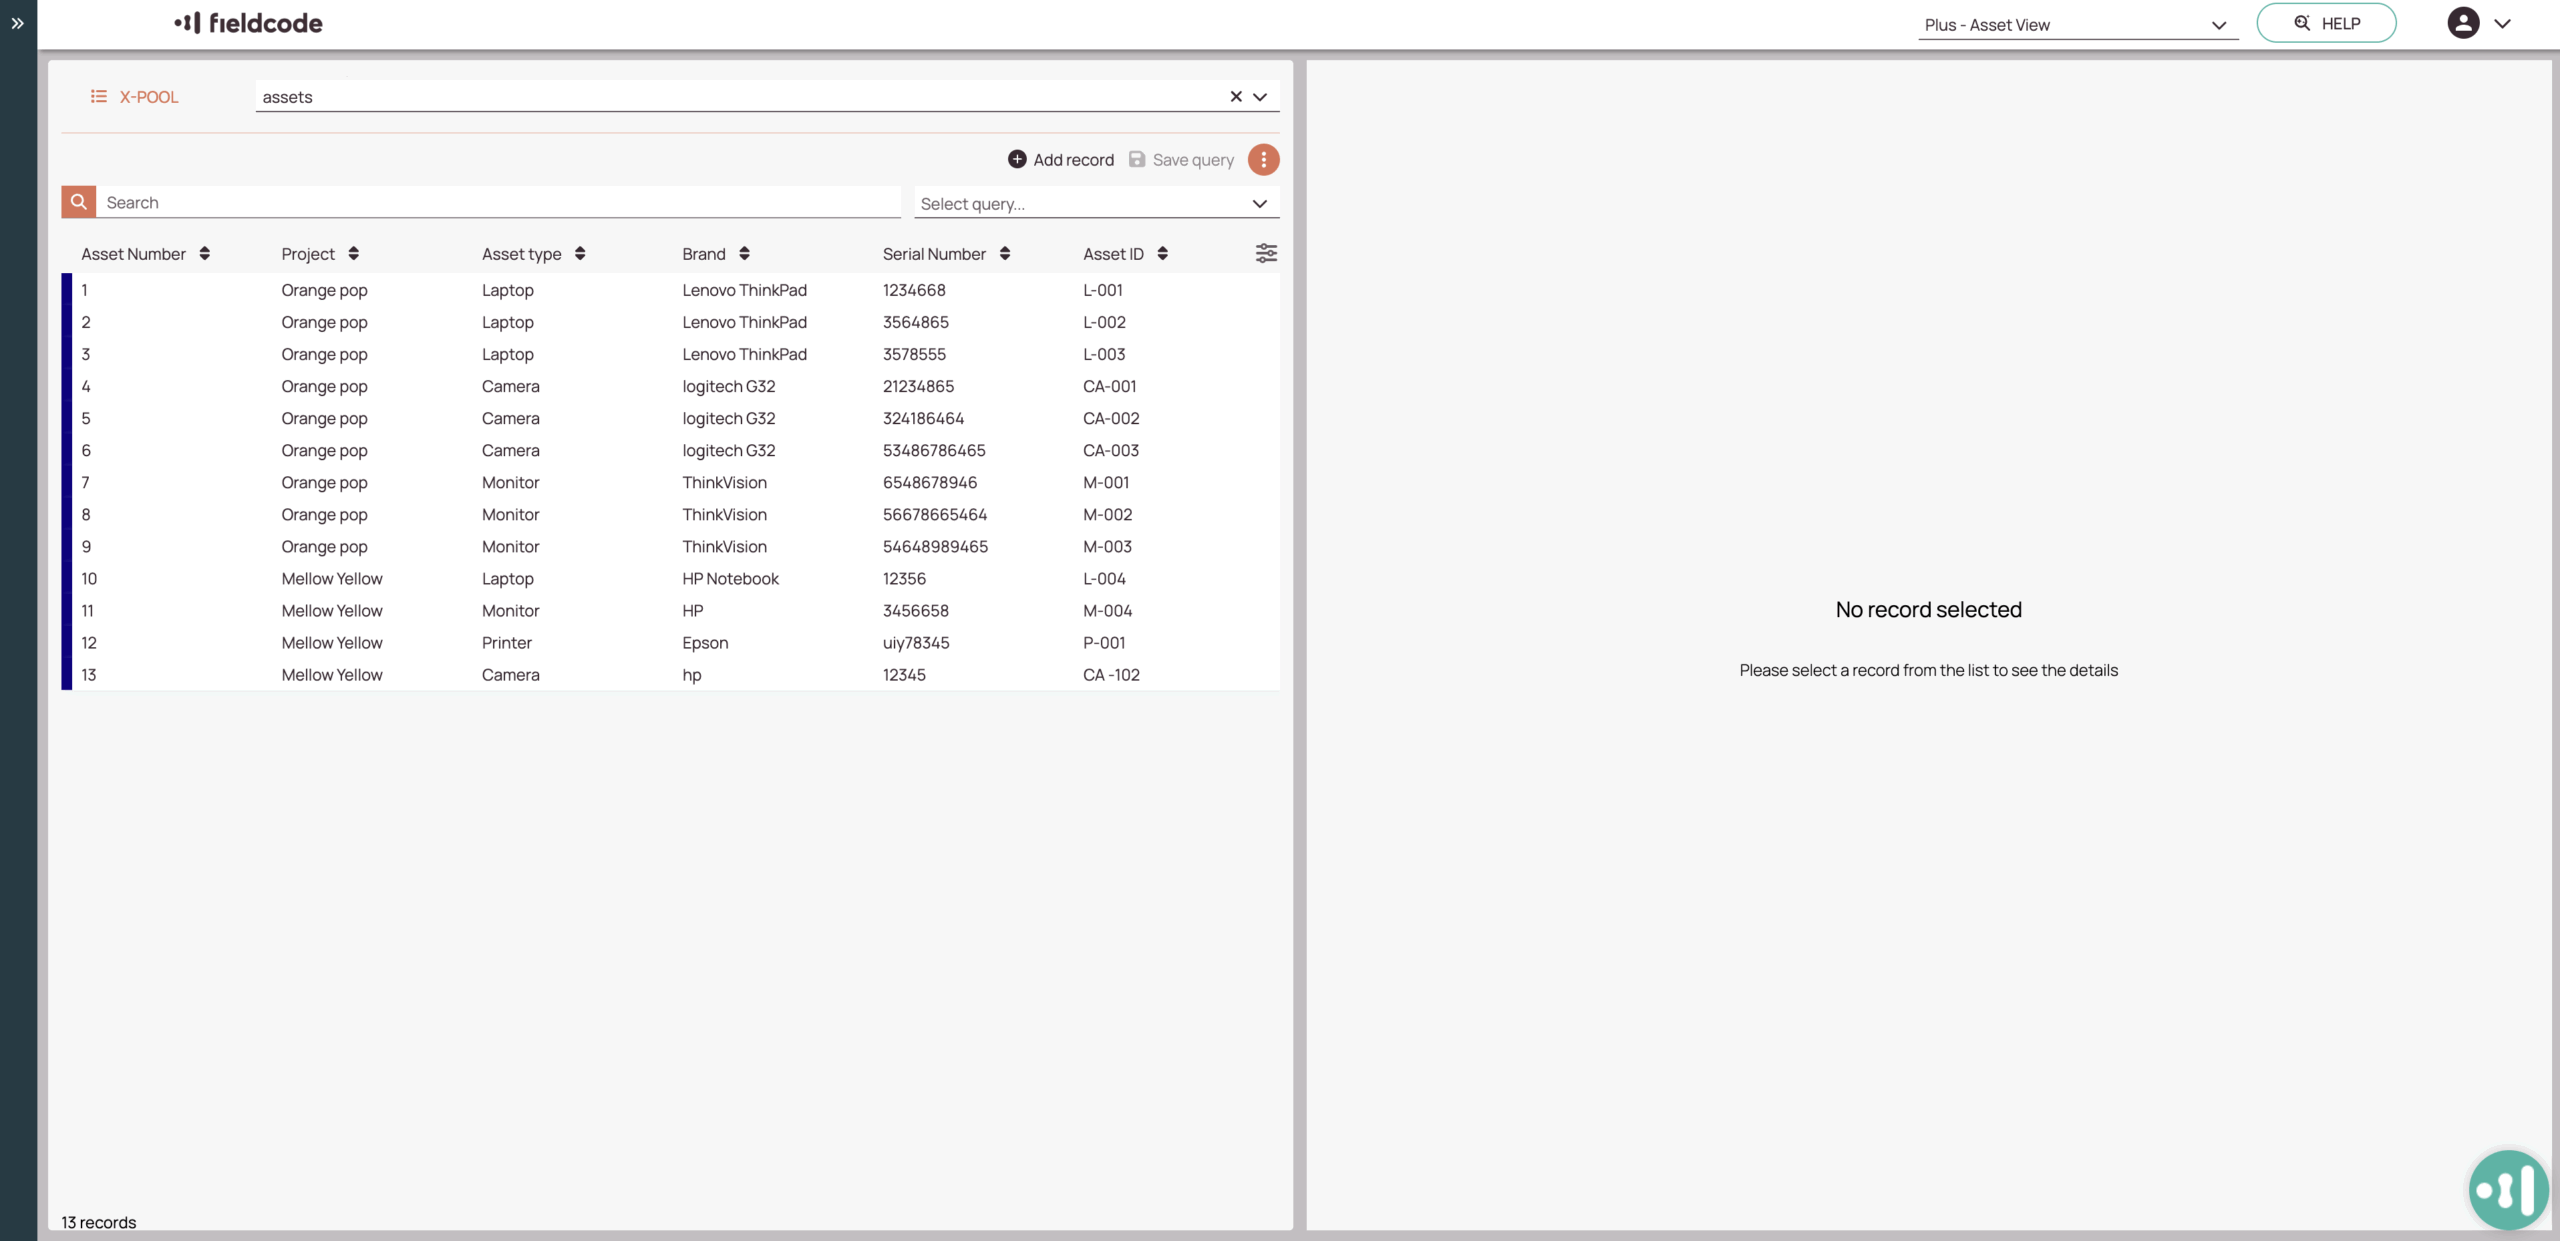This screenshot has height=1241, width=2560.
Task: Select the HP Notebook record
Action: 670,578
